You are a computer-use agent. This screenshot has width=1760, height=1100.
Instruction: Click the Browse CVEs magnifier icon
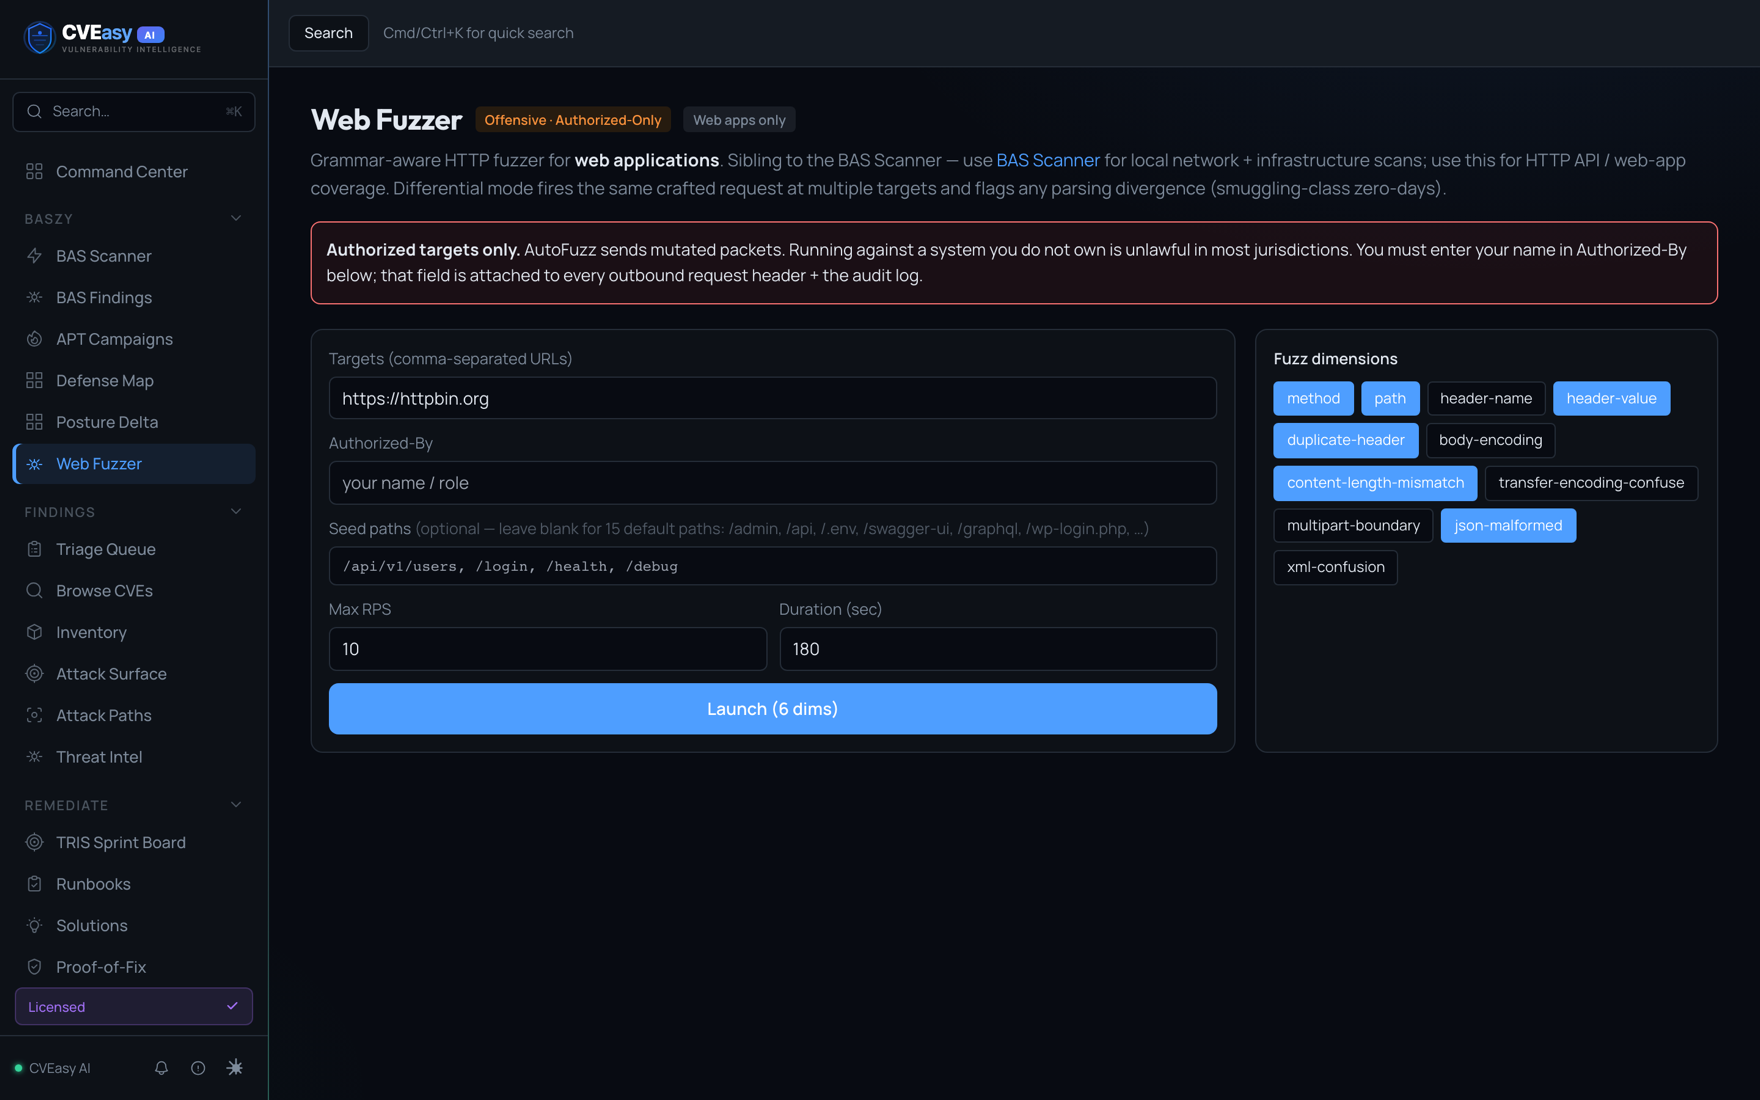[x=35, y=591]
